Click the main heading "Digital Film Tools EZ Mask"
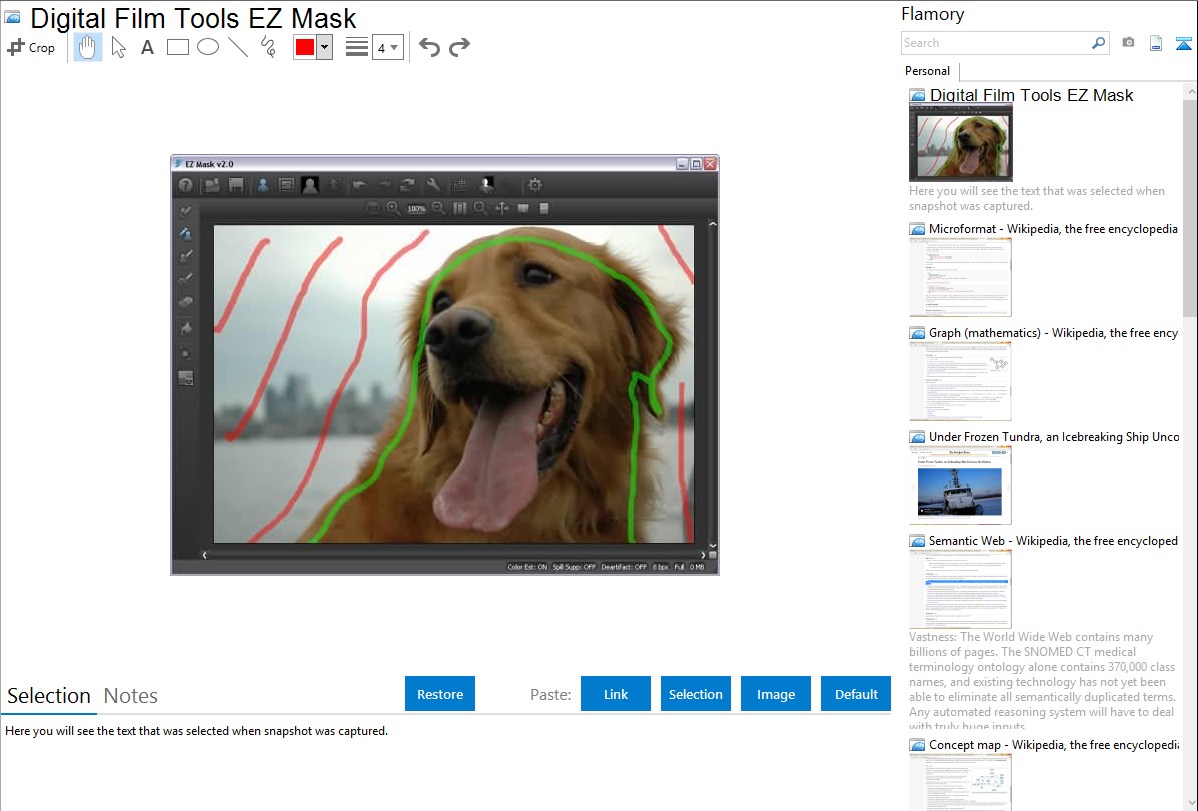The height and width of the screenshot is (811, 1198). point(193,18)
